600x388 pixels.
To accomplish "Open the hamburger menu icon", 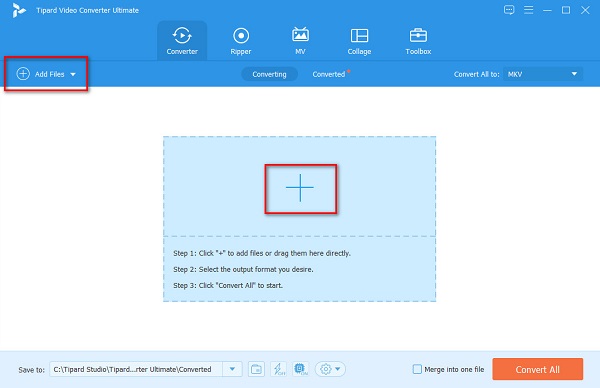I will (528, 10).
